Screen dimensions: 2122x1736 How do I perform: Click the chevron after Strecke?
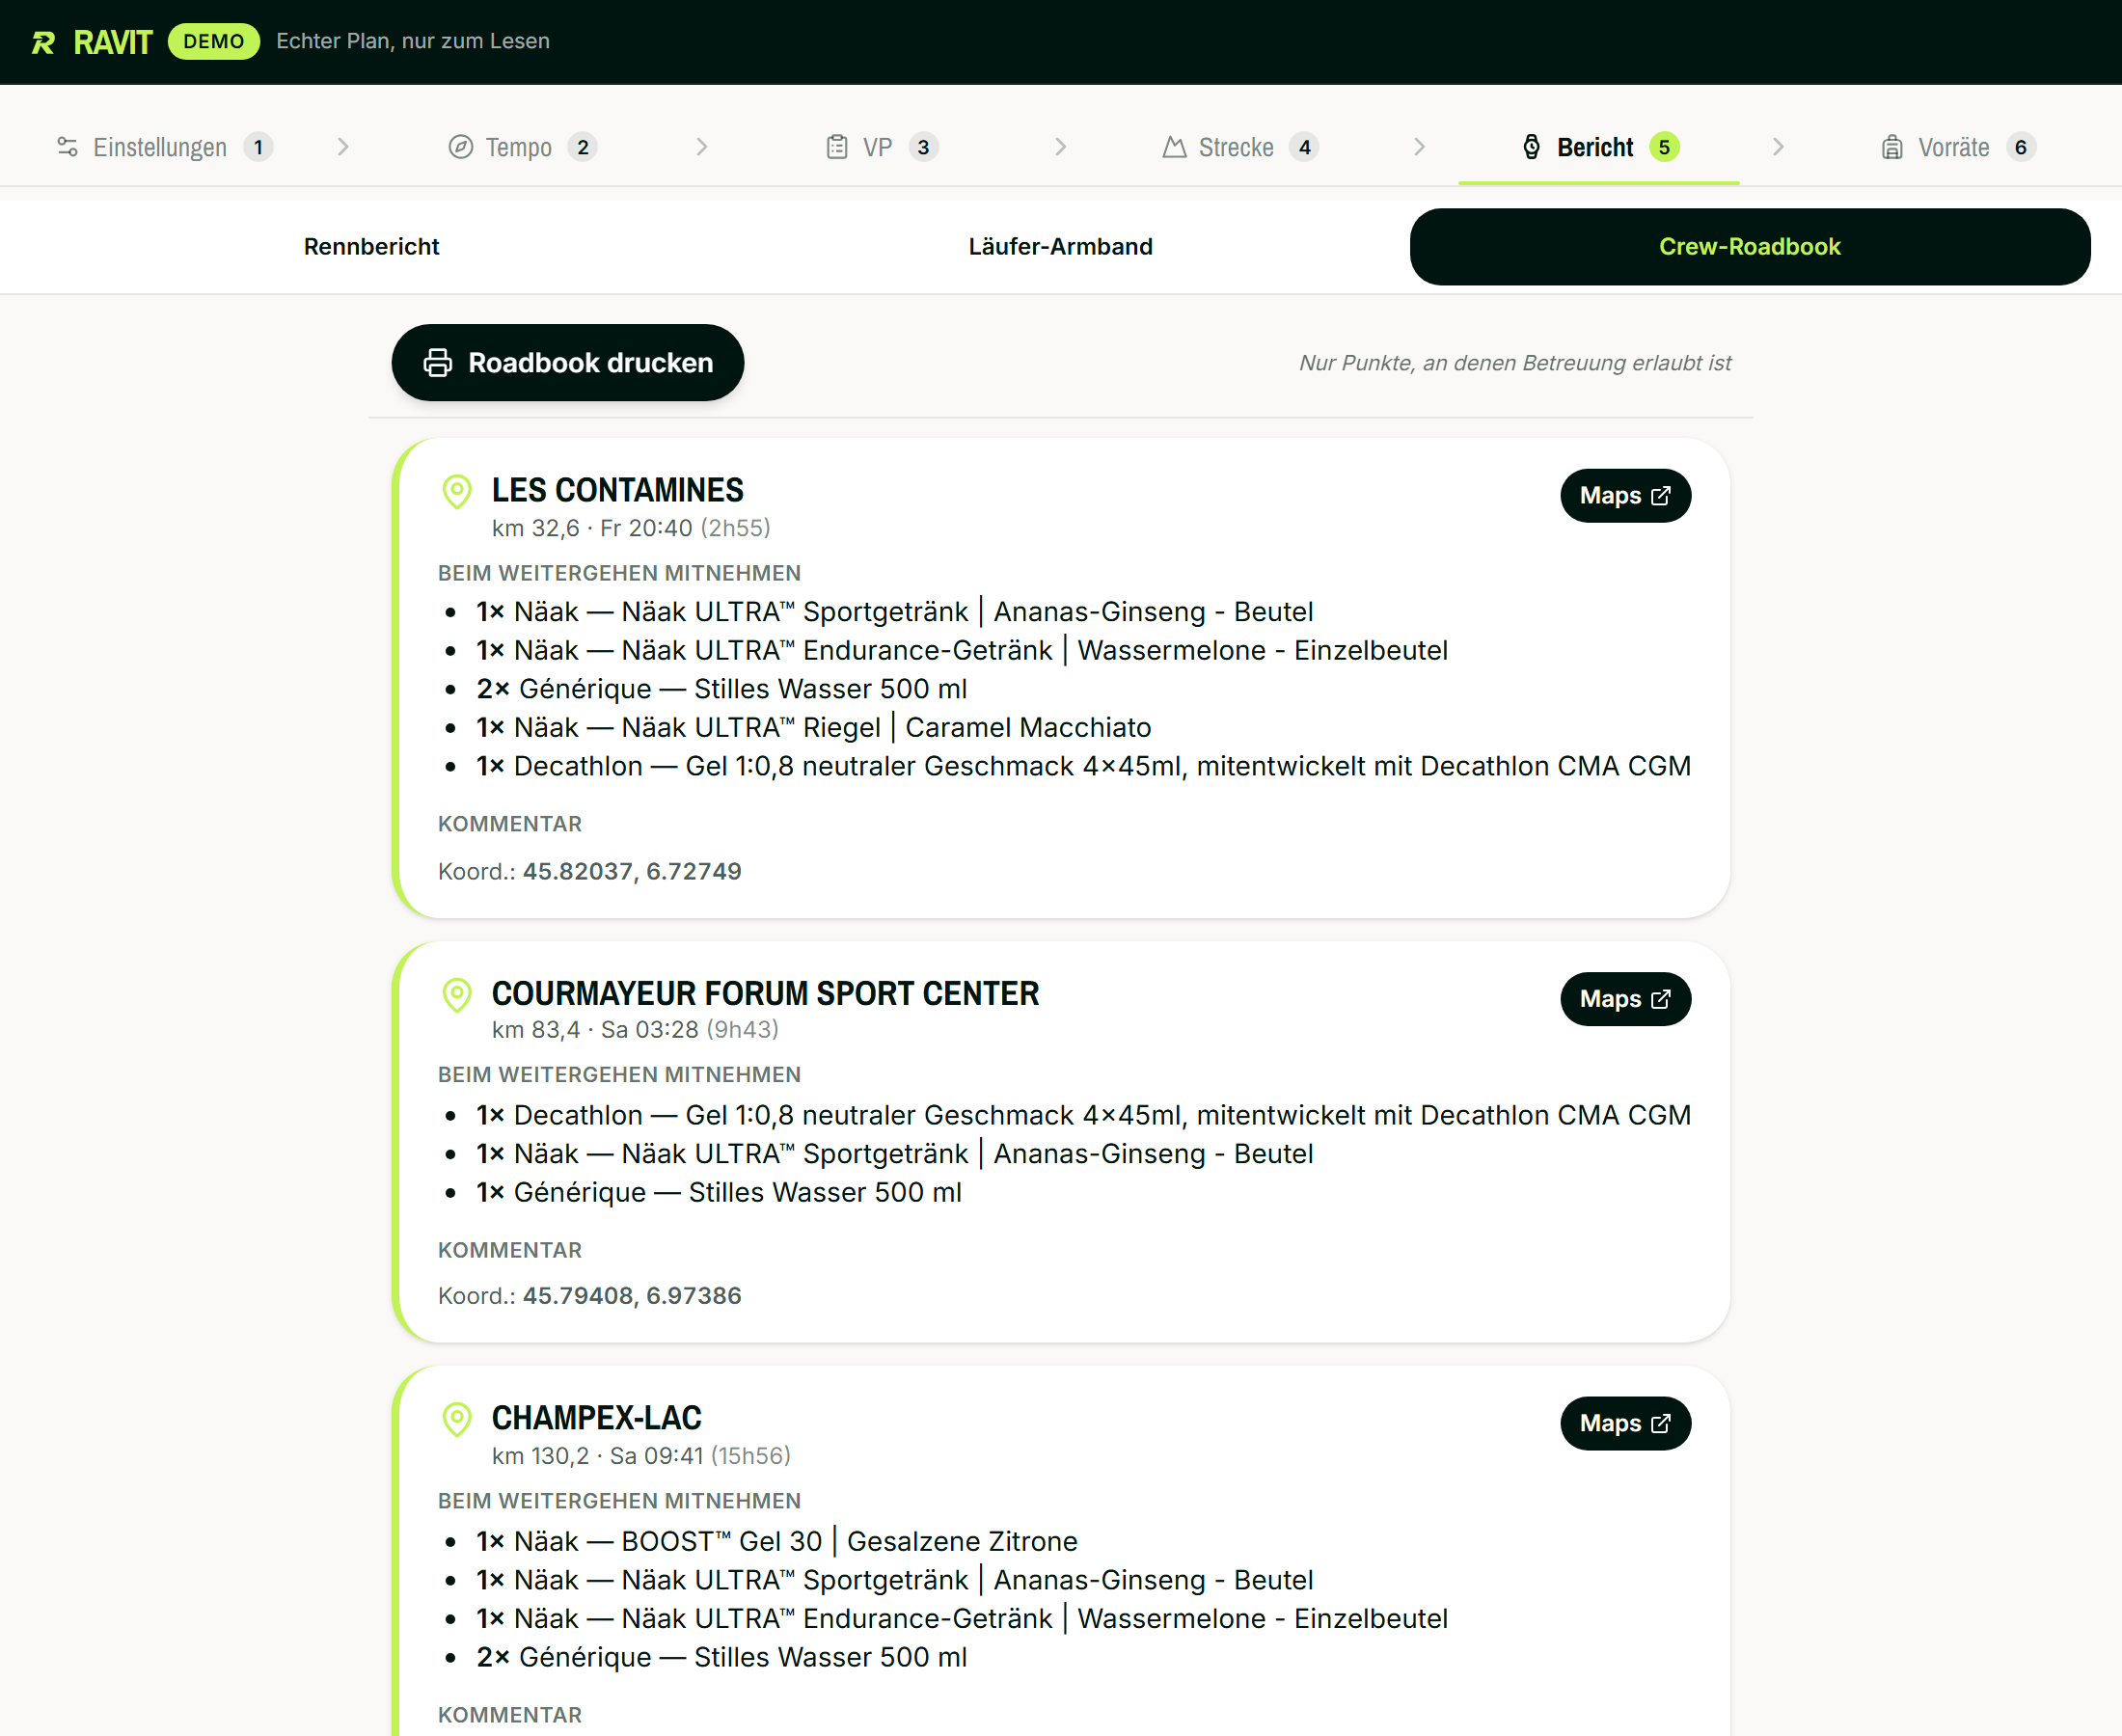[x=1420, y=147]
